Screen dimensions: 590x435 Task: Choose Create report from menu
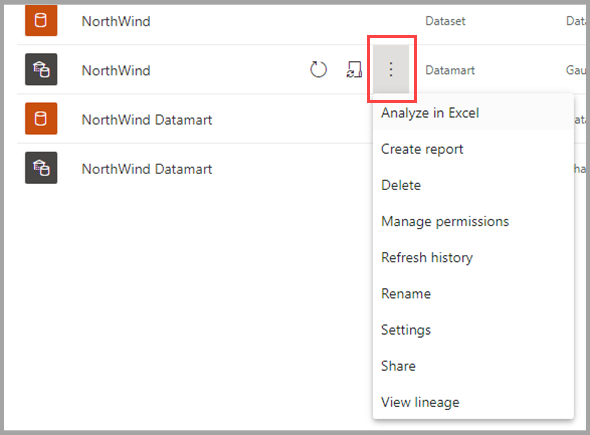(x=473, y=149)
